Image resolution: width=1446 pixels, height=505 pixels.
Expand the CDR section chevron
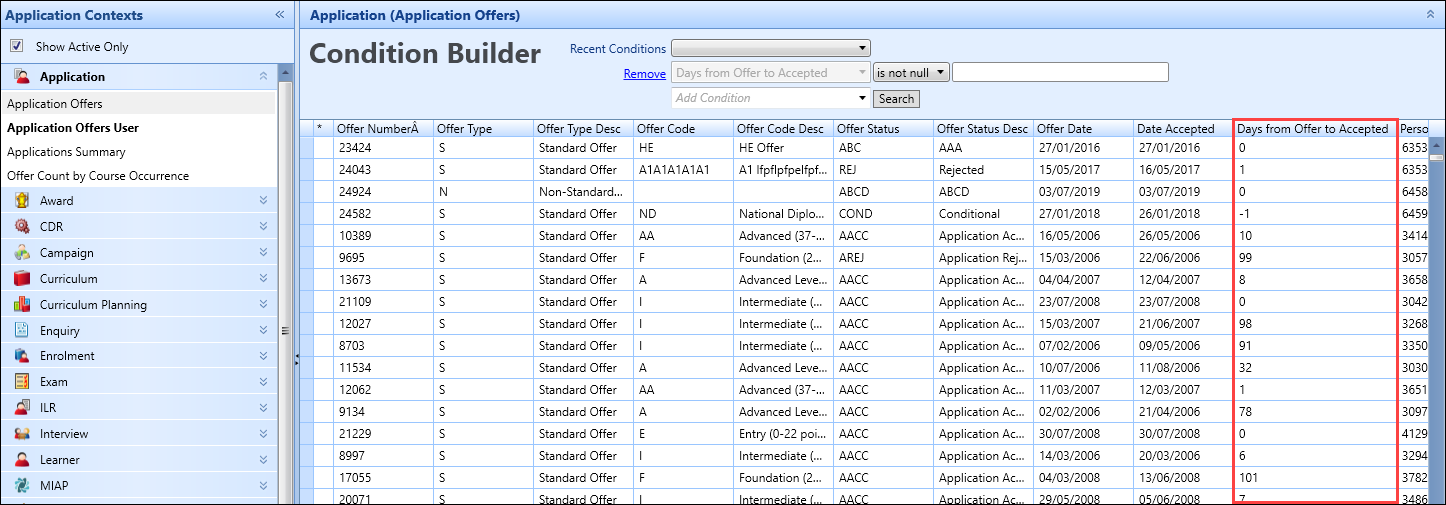tap(263, 227)
